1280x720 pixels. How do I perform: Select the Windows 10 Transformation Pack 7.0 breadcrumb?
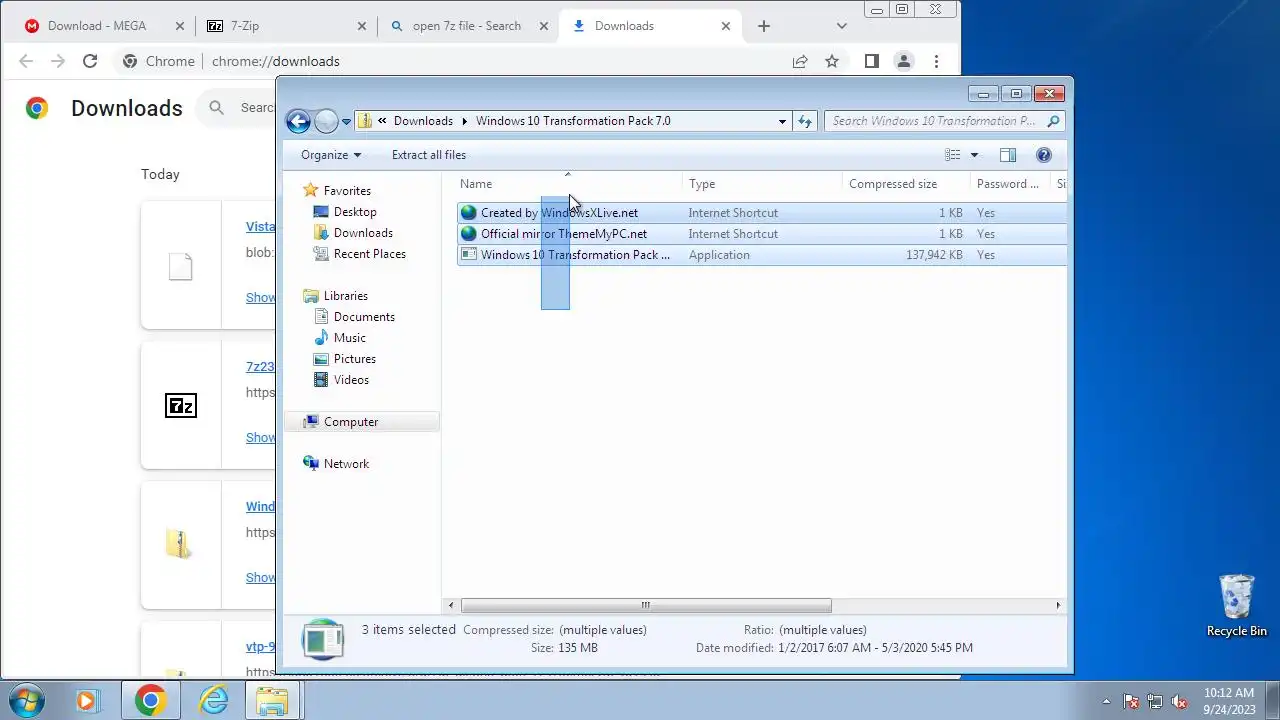[573, 121]
